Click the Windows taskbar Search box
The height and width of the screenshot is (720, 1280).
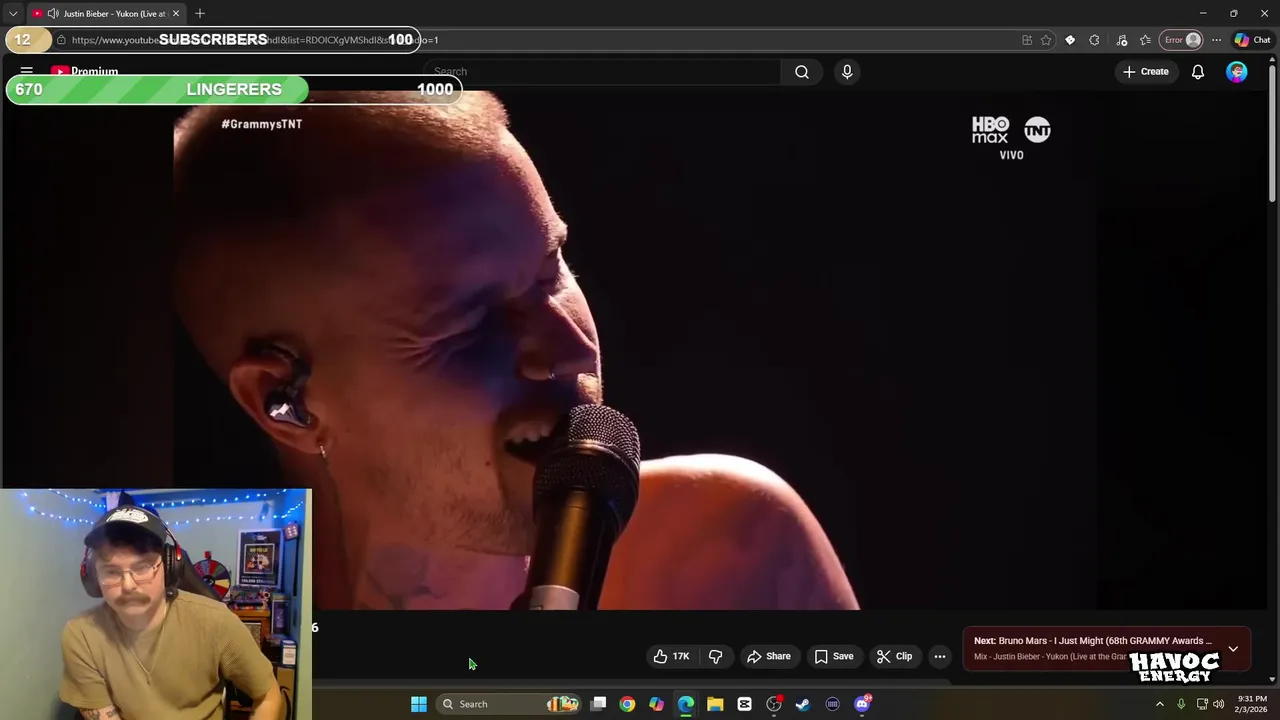[x=510, y=704]
